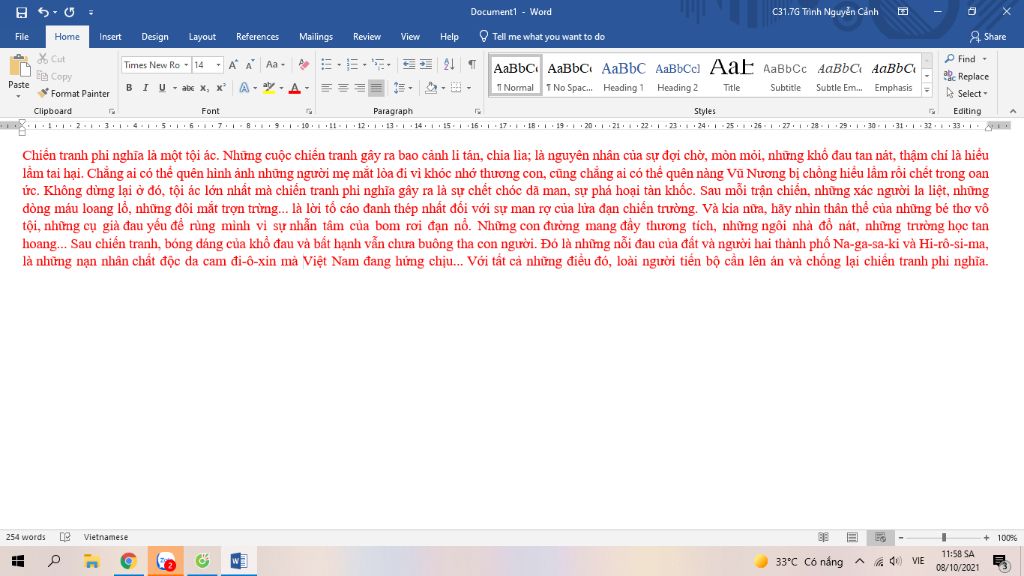Toggle Superscript formatting
This screenshot has width=1024, height=576.
(x=221, y=88)
